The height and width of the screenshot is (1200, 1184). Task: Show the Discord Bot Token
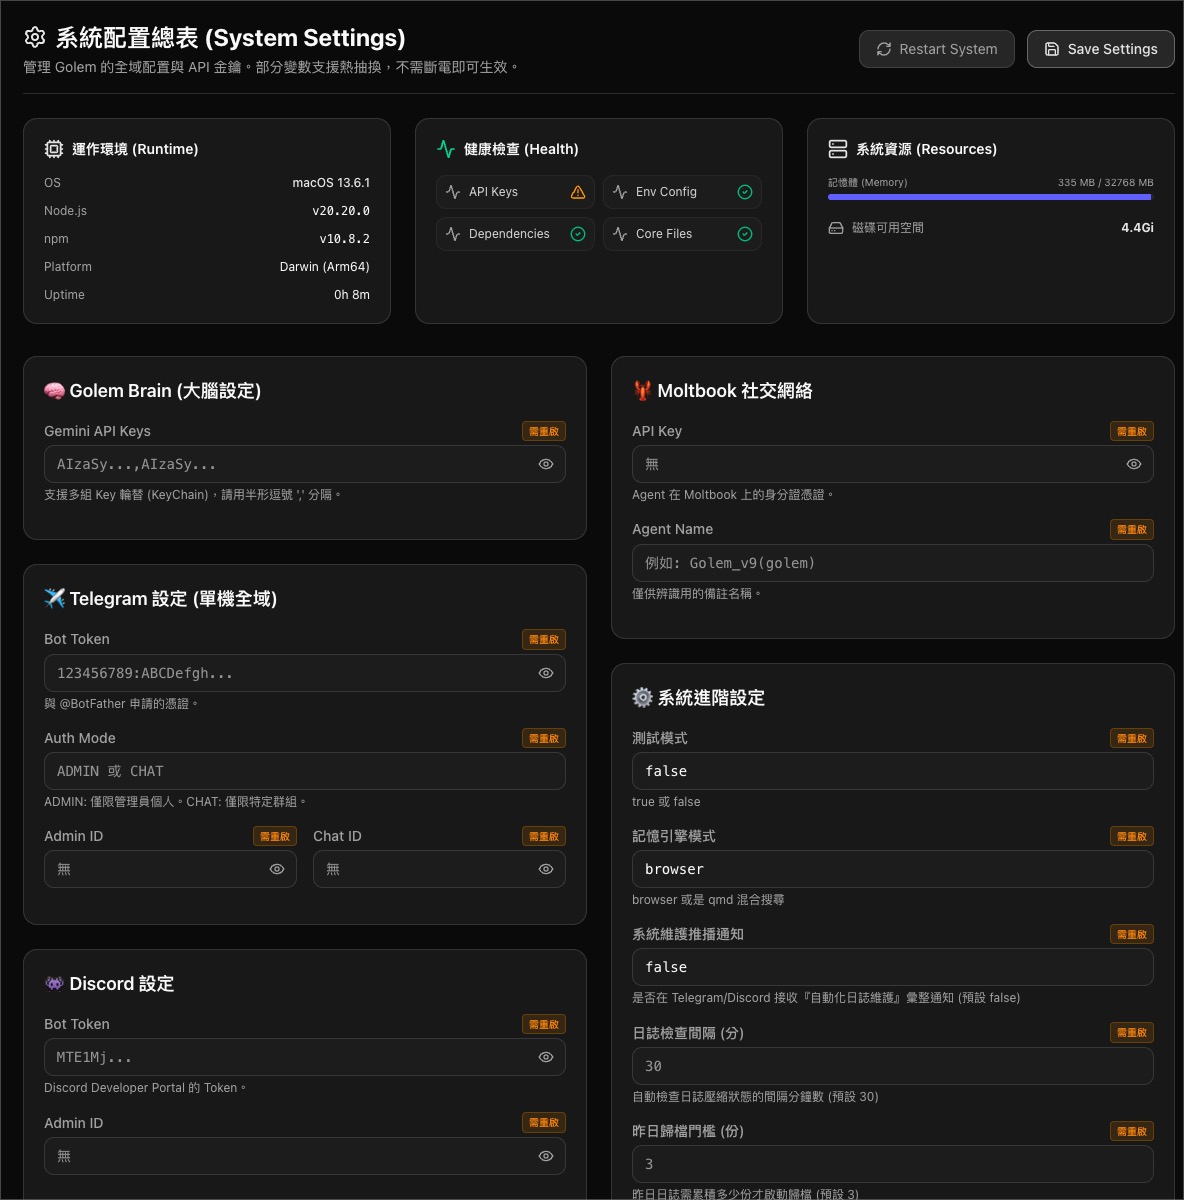click(x=546, y=1057)
